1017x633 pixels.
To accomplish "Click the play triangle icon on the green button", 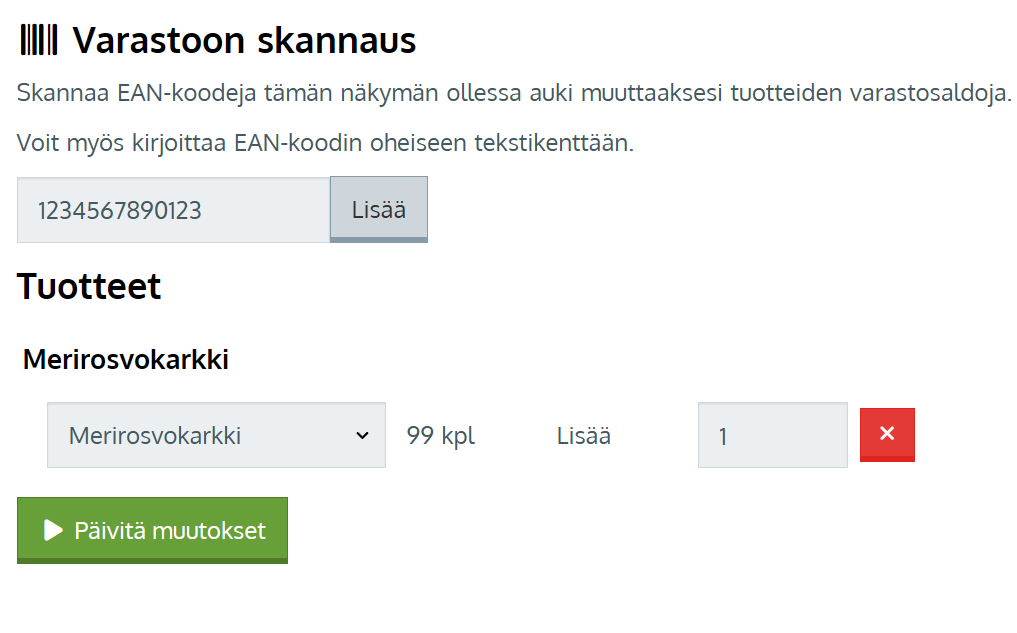I will 54,530.
